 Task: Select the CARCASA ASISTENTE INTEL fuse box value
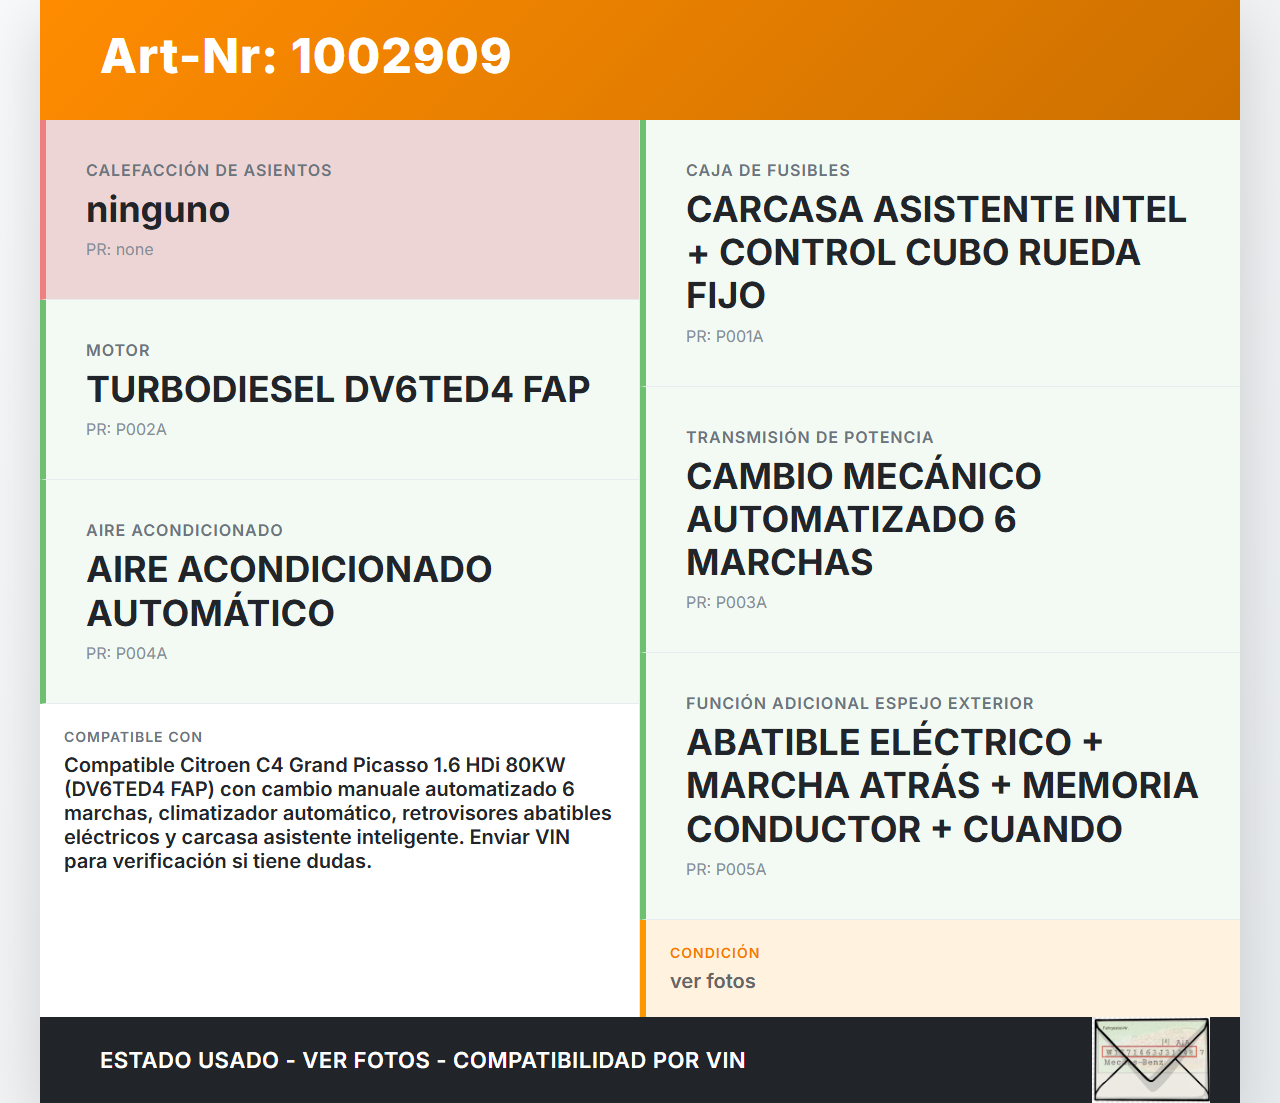click(936, 252)
